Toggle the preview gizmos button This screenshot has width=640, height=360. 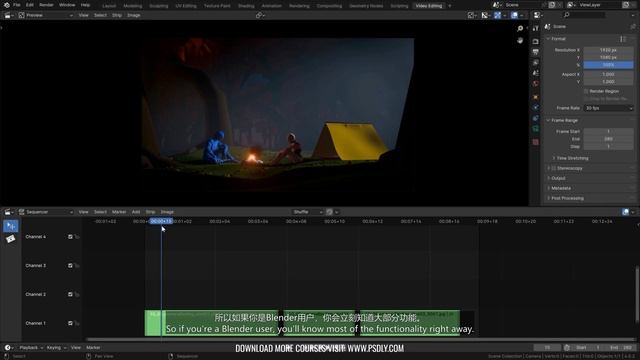(498, 15)
